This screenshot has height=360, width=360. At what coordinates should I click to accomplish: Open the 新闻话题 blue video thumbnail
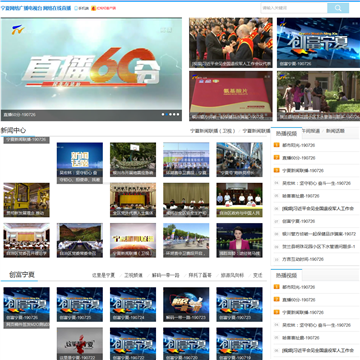tap(80, 159)
